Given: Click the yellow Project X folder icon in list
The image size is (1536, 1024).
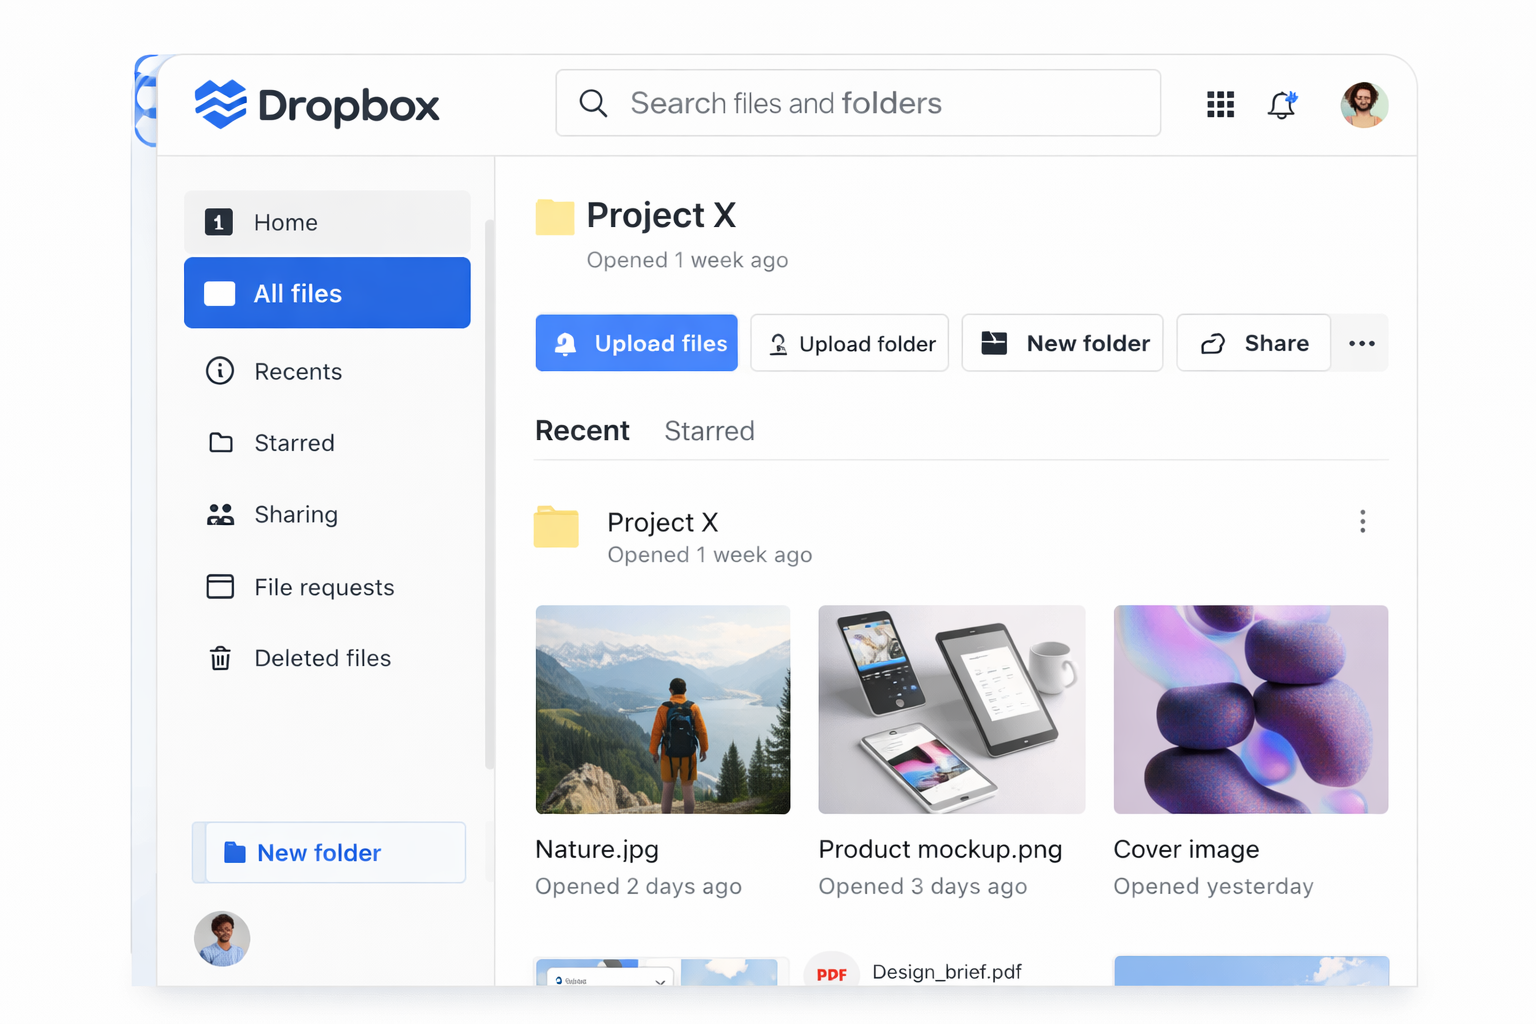Looking at the screenshot, I should coord(556,527).
